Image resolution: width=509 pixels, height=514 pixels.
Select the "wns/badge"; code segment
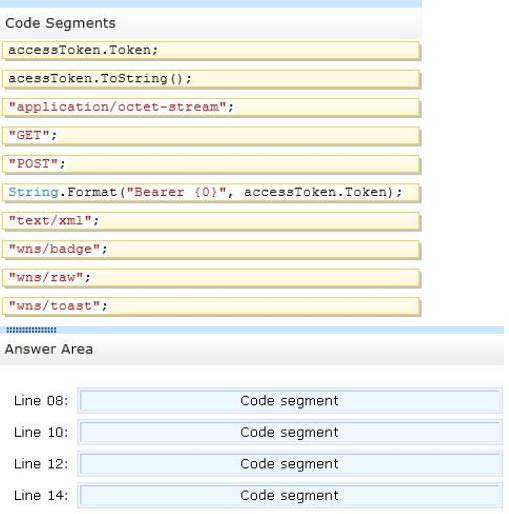pyautogui.click(x=211, y=250)
